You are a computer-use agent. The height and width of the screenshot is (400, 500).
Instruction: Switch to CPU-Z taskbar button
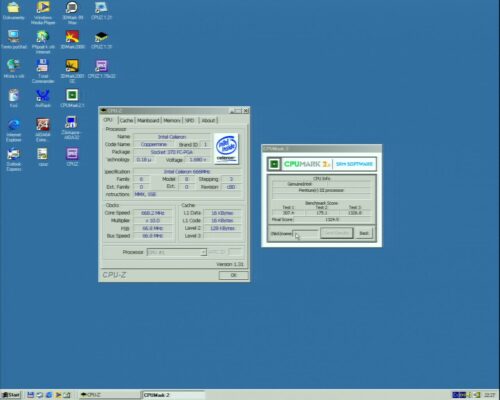click(x=109, y=395)
